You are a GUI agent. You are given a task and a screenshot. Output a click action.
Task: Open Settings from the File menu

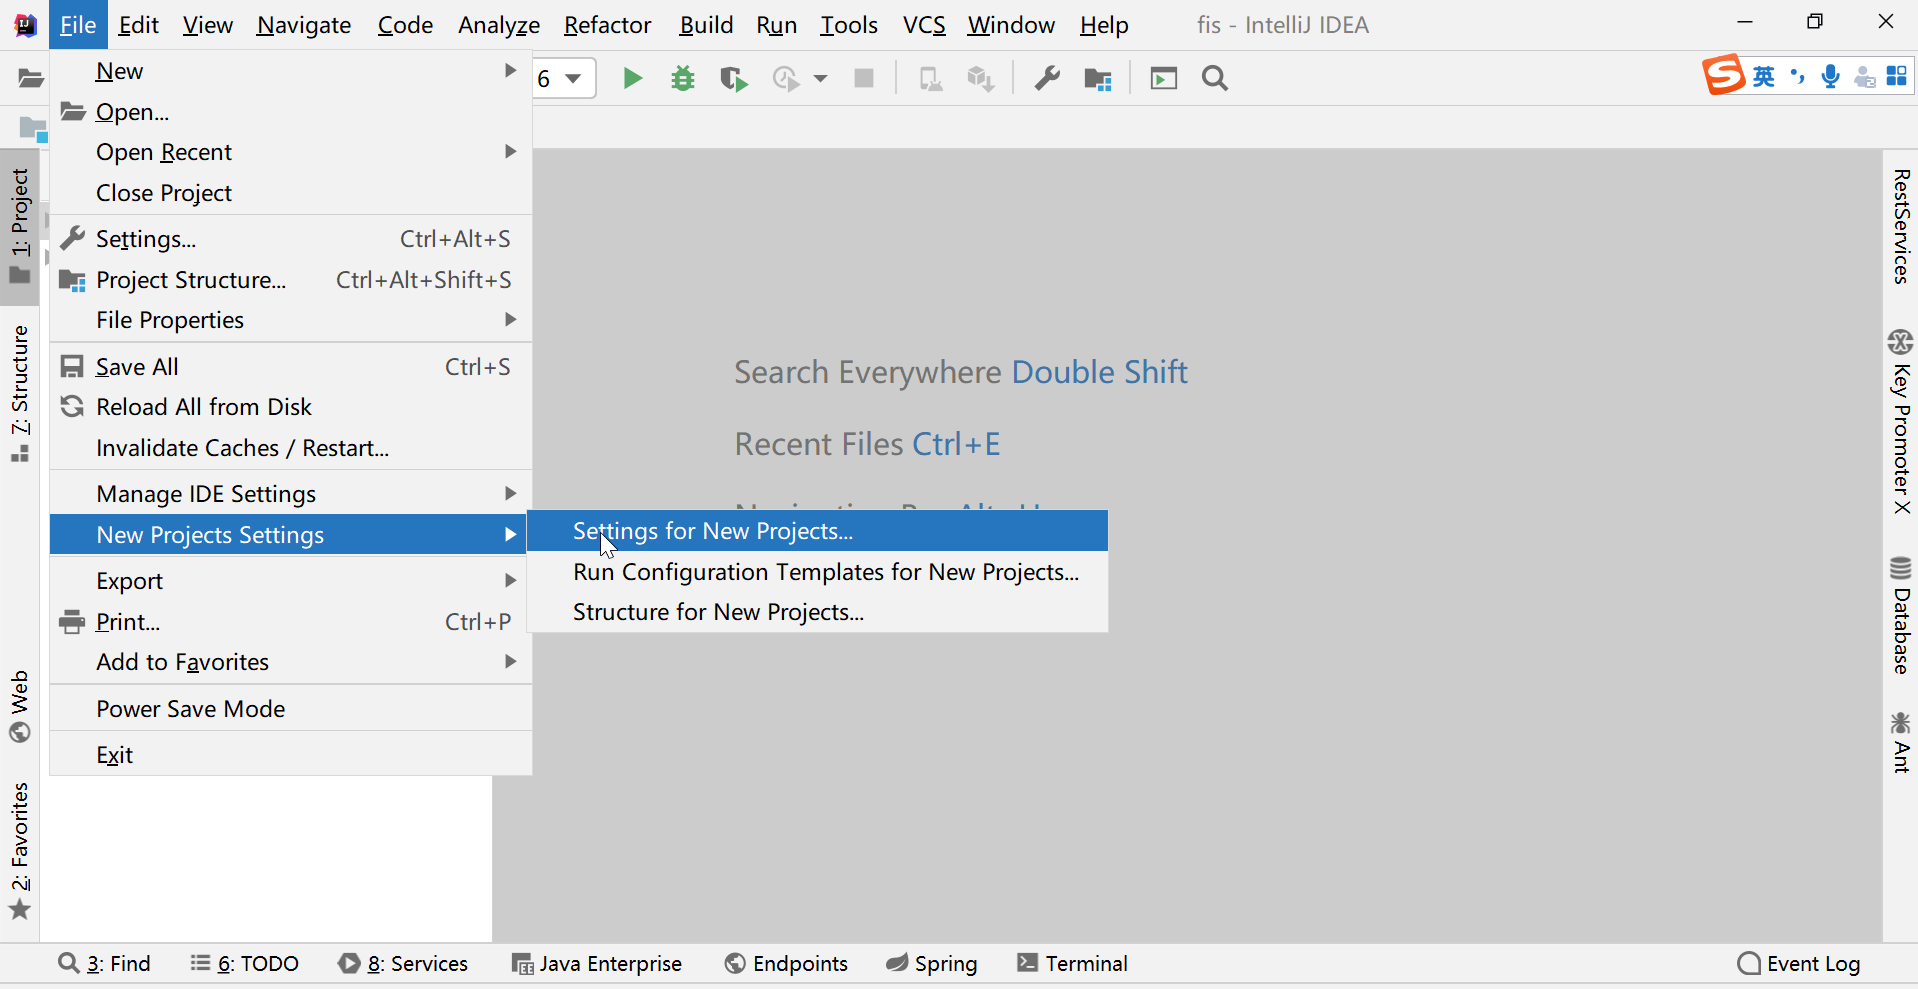point(290,239)
